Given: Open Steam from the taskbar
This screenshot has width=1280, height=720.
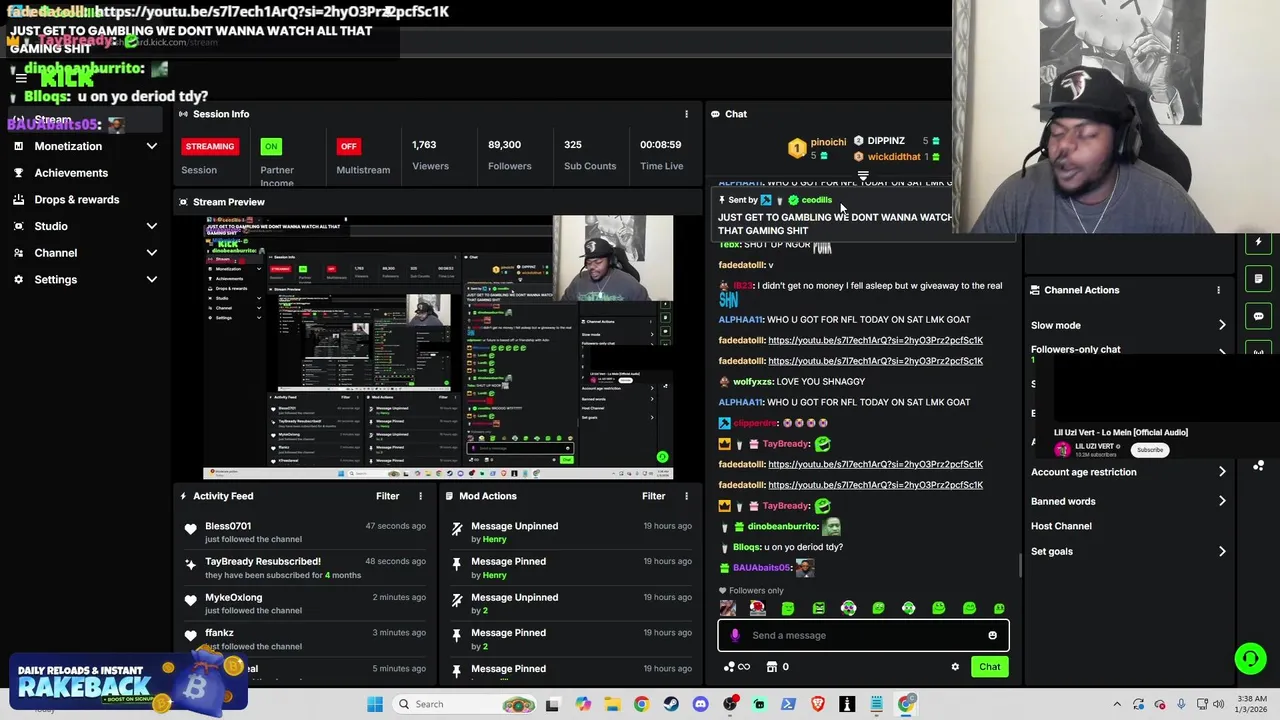Looking at the screenshot, I should [x=671, y=704].
